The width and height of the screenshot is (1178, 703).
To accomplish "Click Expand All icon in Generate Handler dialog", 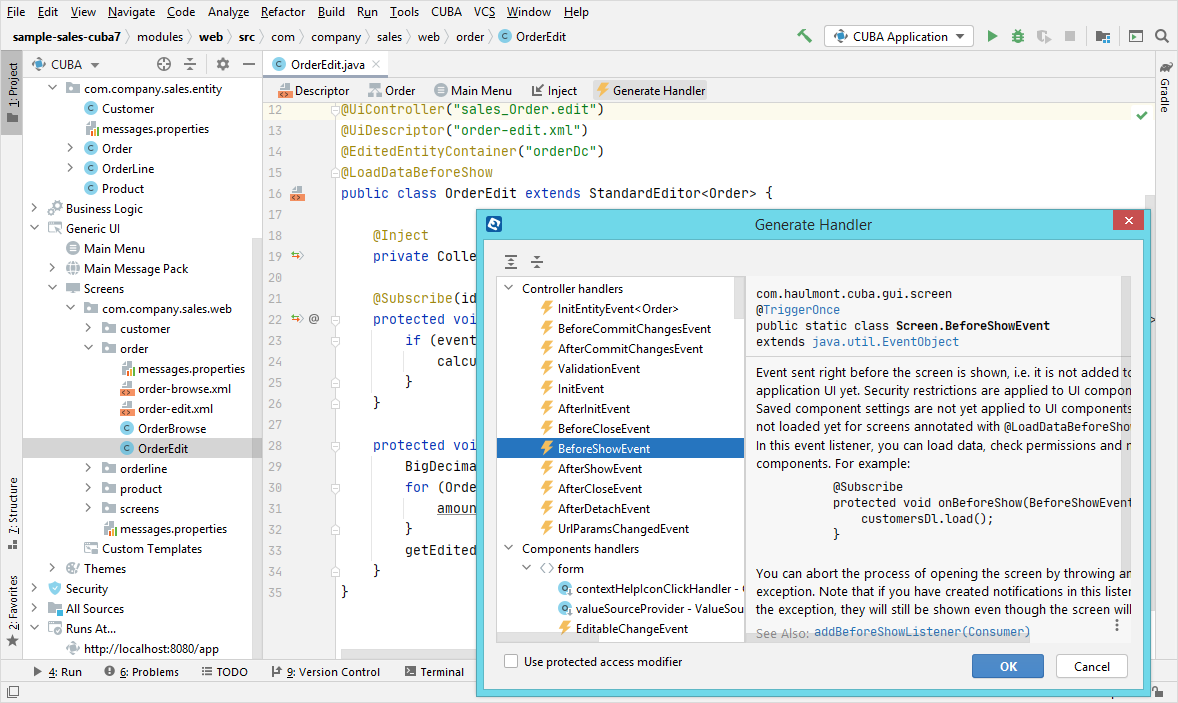I will [x=511, y=262].
